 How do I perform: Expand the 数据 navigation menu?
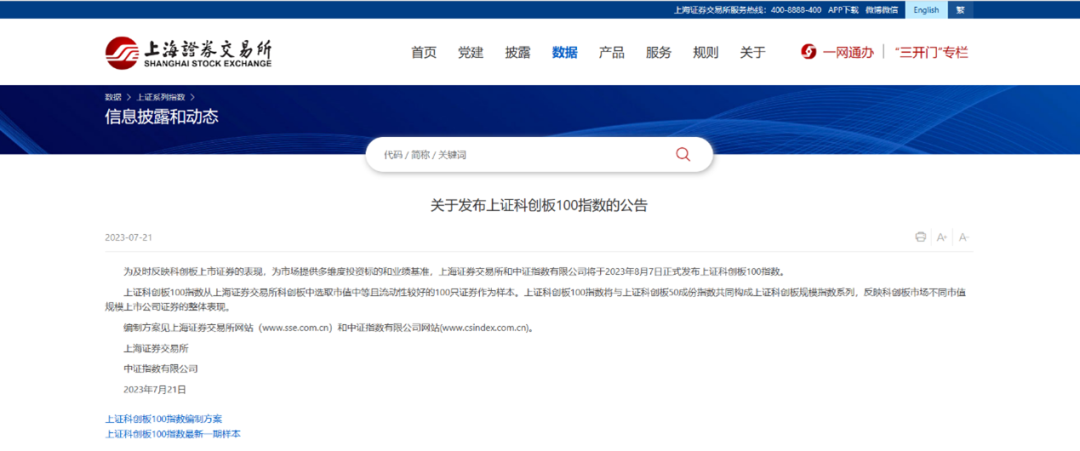click(564, 53)
